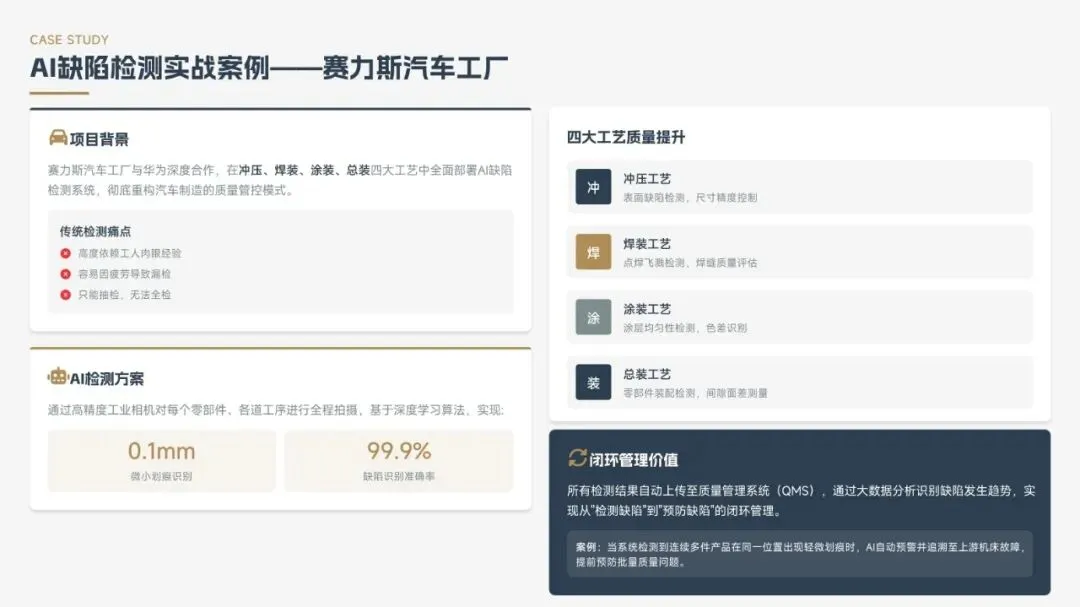Click the 99.9% value
This screenshot has height=607, width=1080.
pyautogui.click(x=399, y=451)
